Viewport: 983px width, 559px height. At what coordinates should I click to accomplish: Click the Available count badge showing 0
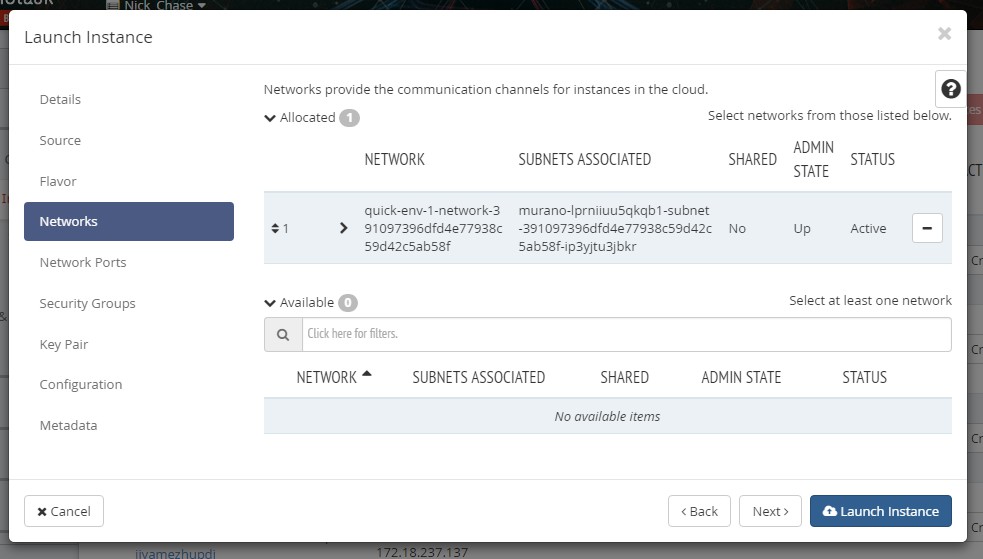click(x=348, y=303)
